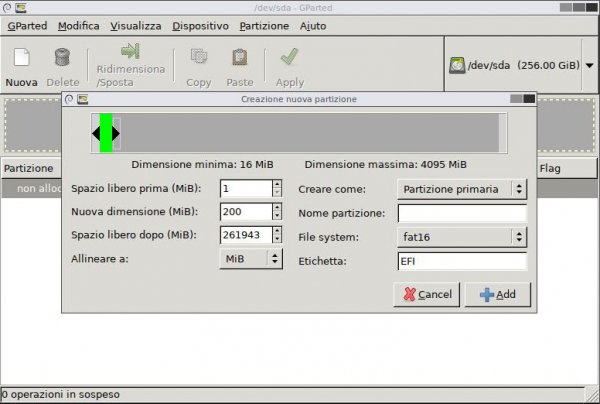
Task: Open the Allineare a MiB dropdown
Action: pos(251,259)
